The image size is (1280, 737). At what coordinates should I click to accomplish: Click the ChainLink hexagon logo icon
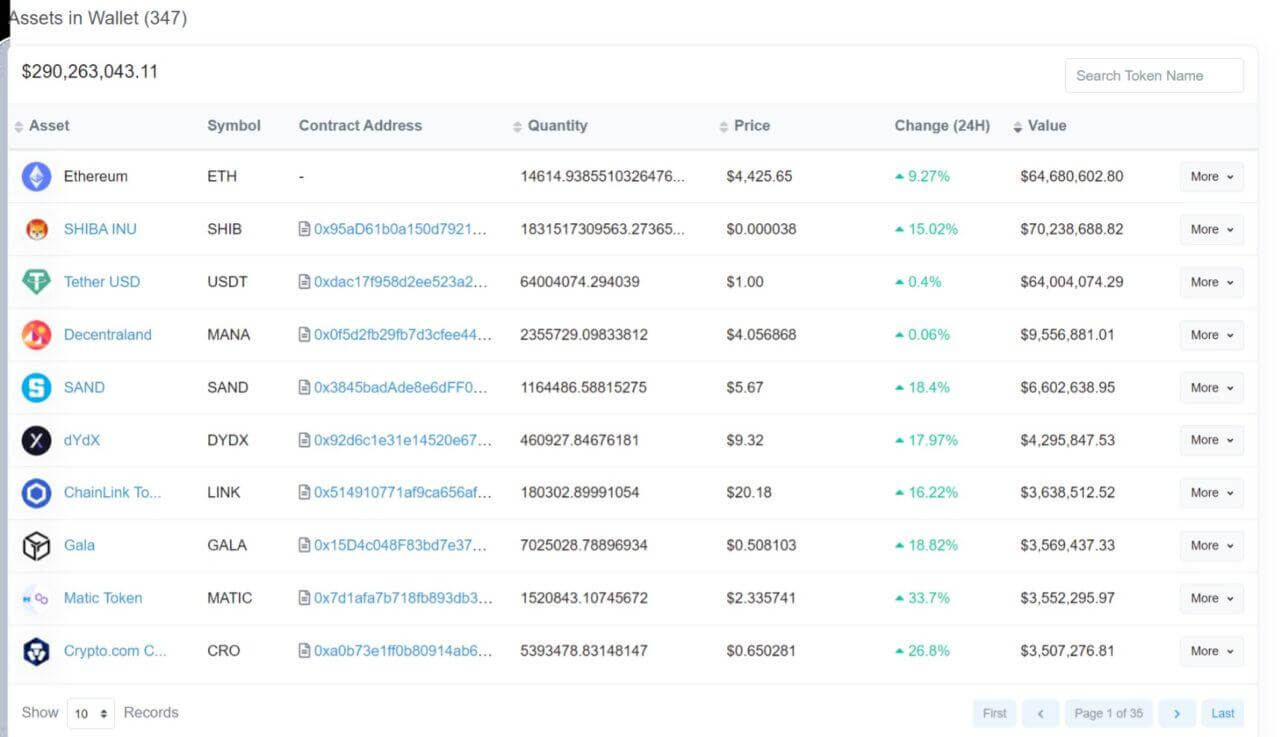[x=36, y=493]
